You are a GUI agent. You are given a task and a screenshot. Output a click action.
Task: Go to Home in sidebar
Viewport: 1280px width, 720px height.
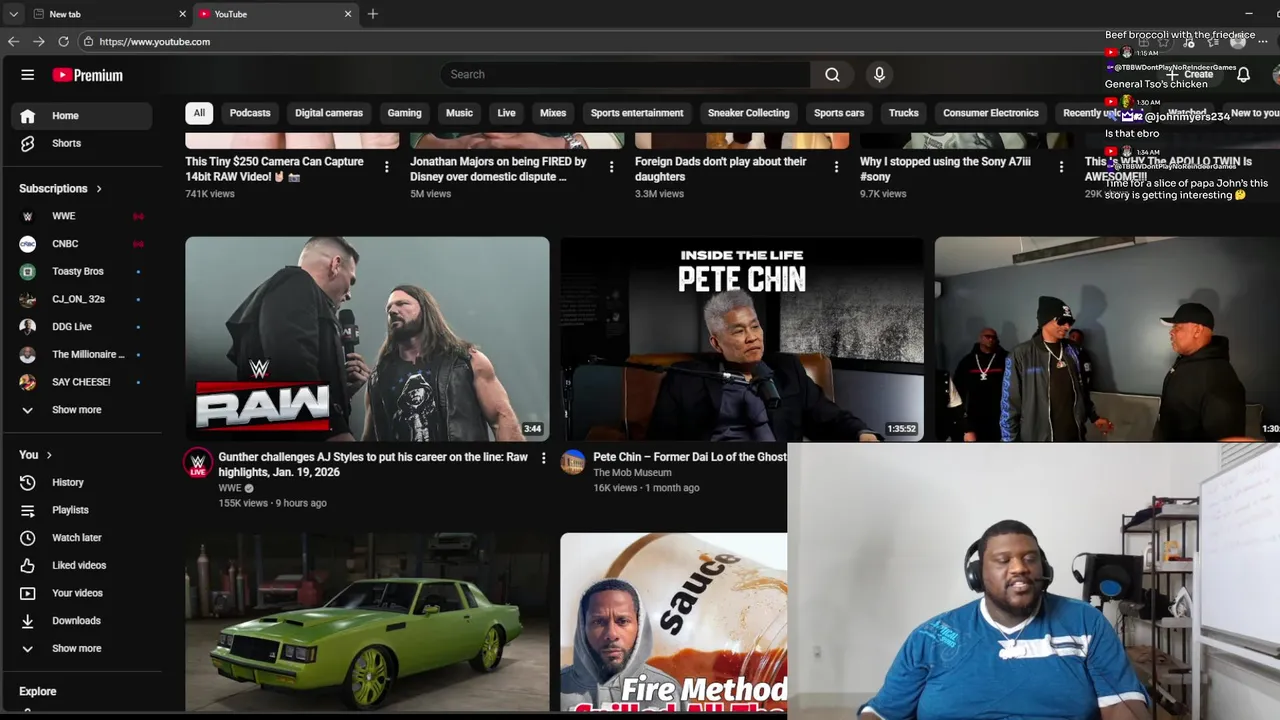point(82,116)
